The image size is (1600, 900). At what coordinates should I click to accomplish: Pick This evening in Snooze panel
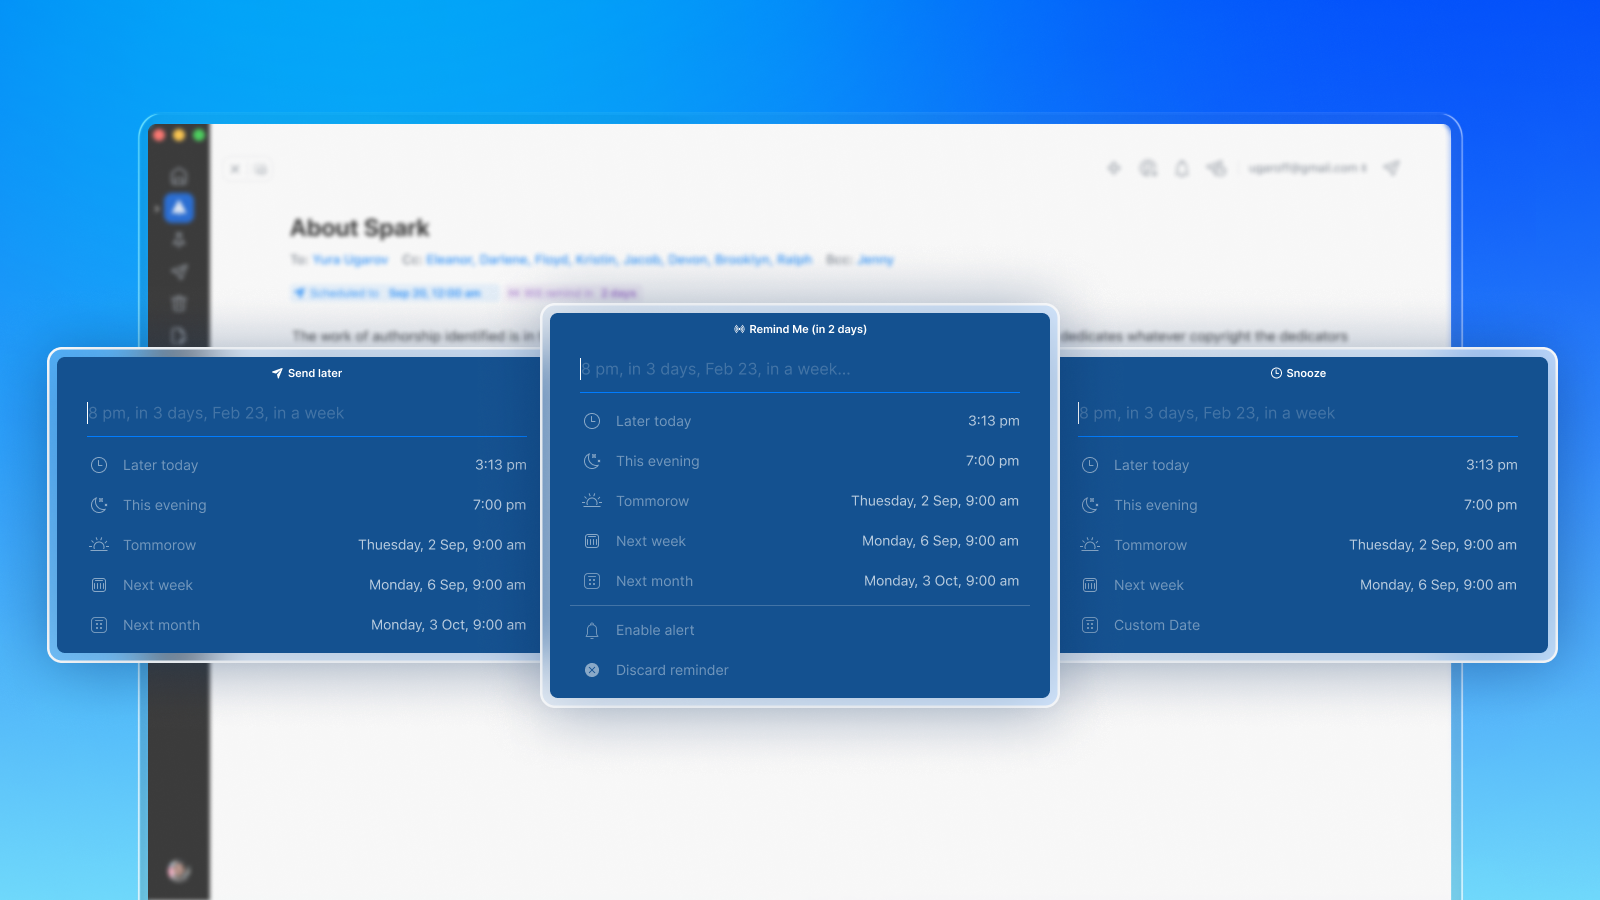pos(1298,505)
